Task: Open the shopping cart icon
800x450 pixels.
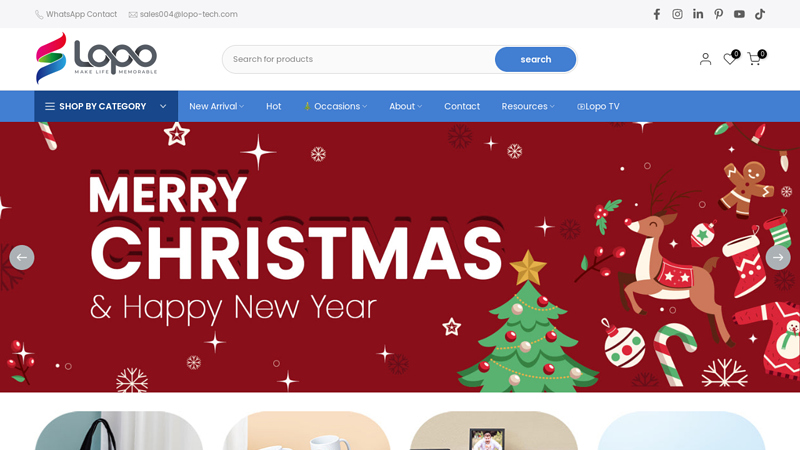Action: tap(754, 59)
